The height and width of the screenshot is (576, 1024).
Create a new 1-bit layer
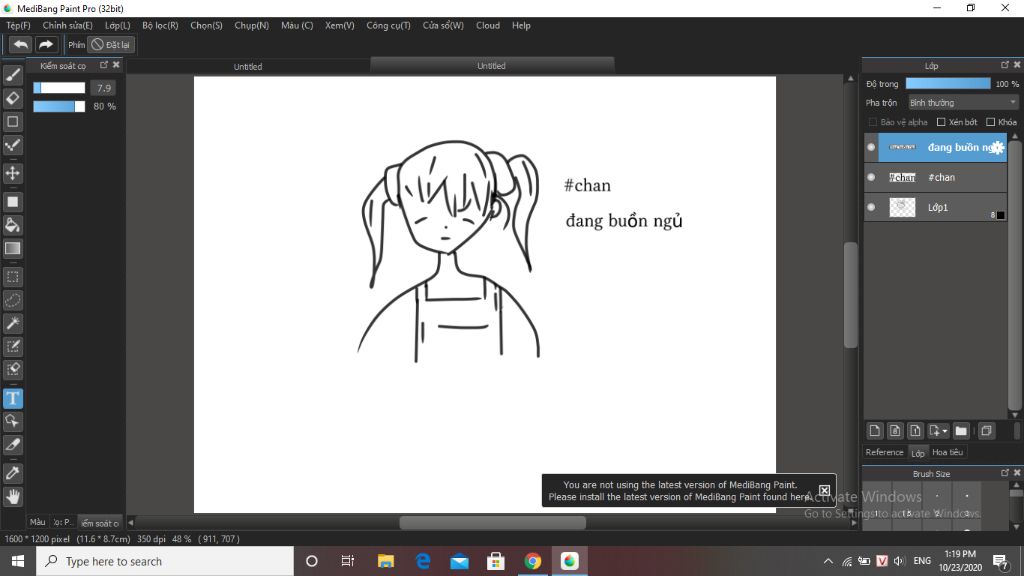[x=915, y=430]
